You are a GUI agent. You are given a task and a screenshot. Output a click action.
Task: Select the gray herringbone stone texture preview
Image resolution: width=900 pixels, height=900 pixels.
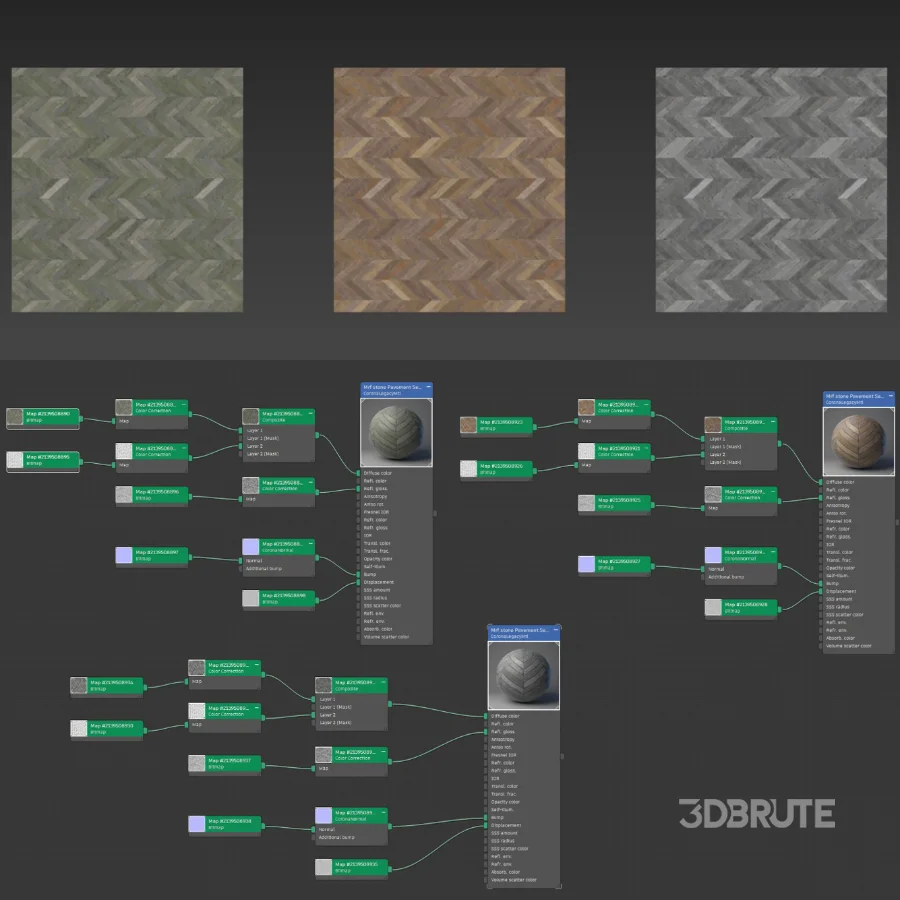tap(771, 190)
